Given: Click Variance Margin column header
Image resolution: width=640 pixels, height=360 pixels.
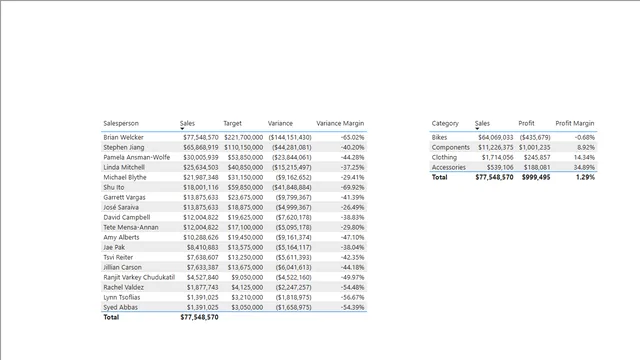Looking at the screenshot, I should click(x=340, y=123).
